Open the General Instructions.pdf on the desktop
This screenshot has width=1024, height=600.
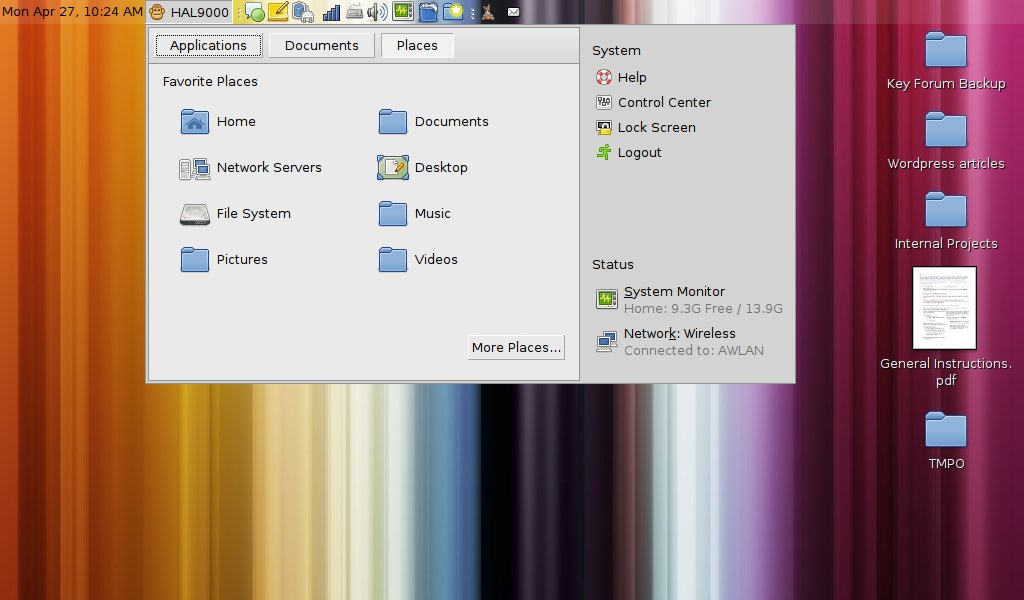944,310
